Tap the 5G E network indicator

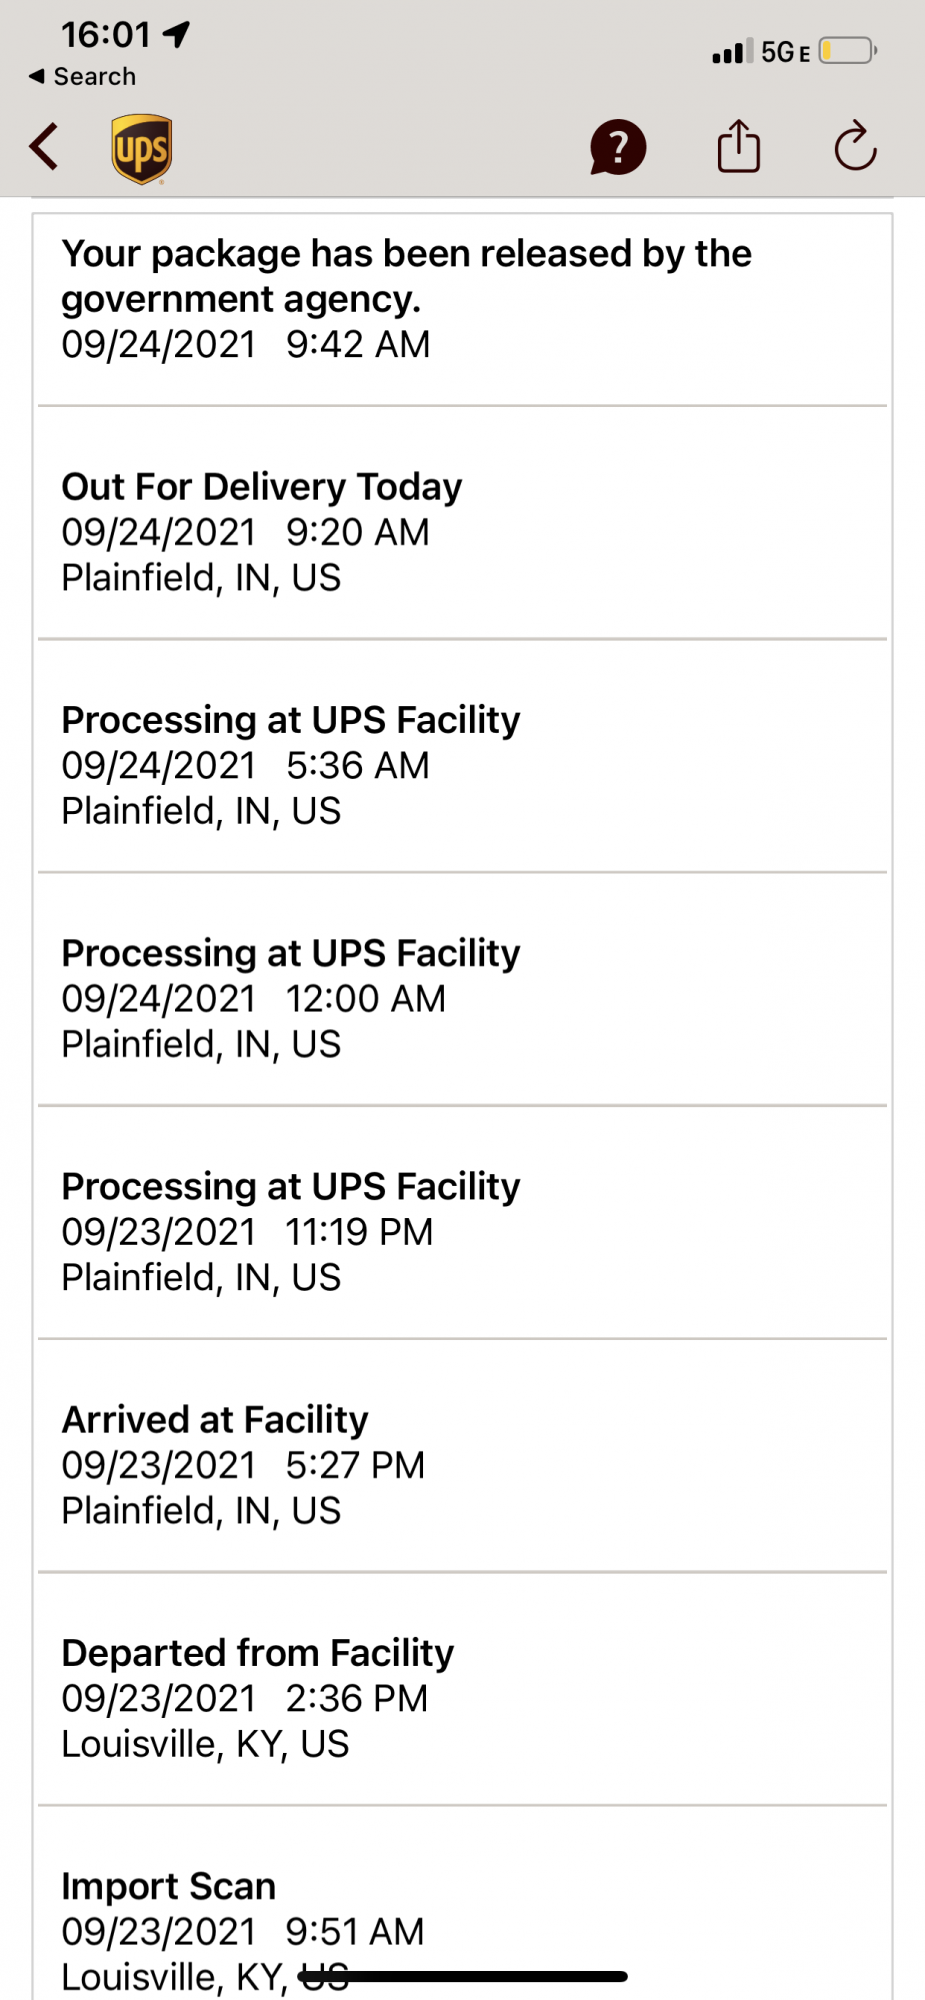785,52
